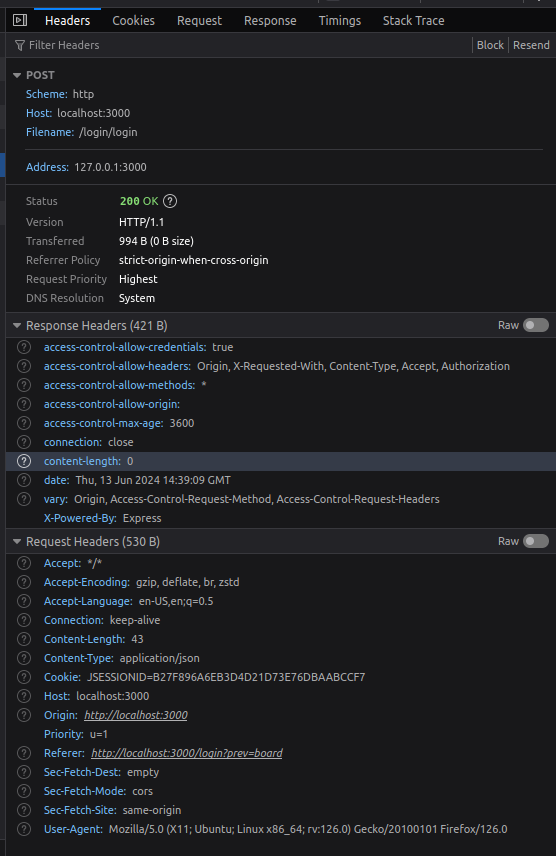Screen dimensions: 556x856
Task: Open the Origin http://localhost:3000 link
Action: point(136,715)
